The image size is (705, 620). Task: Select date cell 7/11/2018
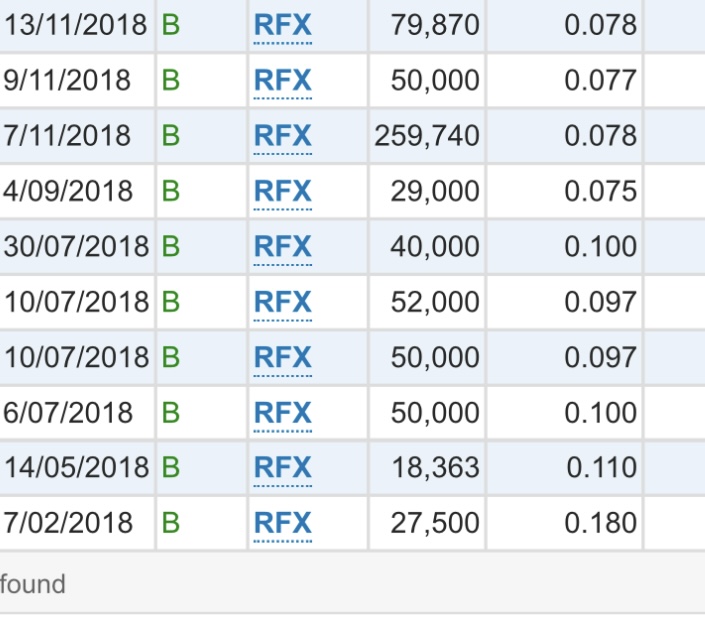(x=67, y=136)
